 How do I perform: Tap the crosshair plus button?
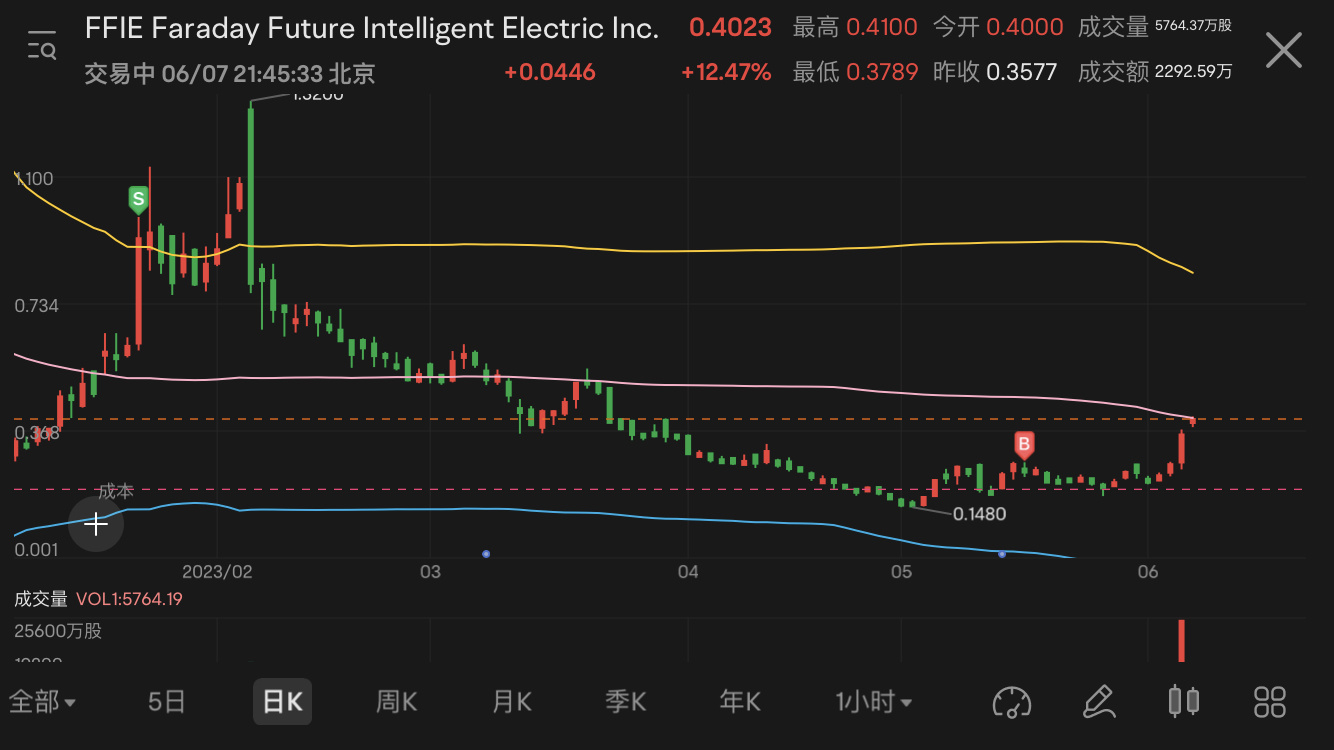point(96,524)
